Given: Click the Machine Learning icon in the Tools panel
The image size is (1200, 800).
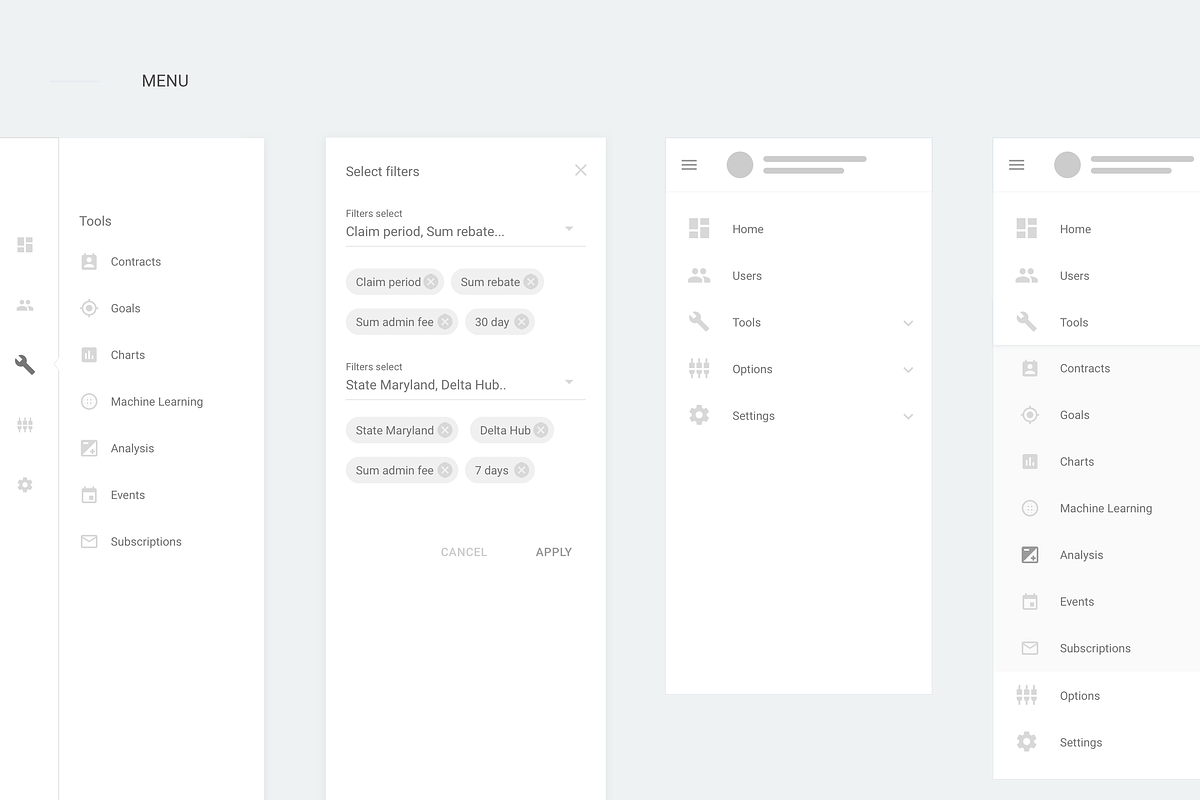Looking at the screenshot, I should point(89,401).
